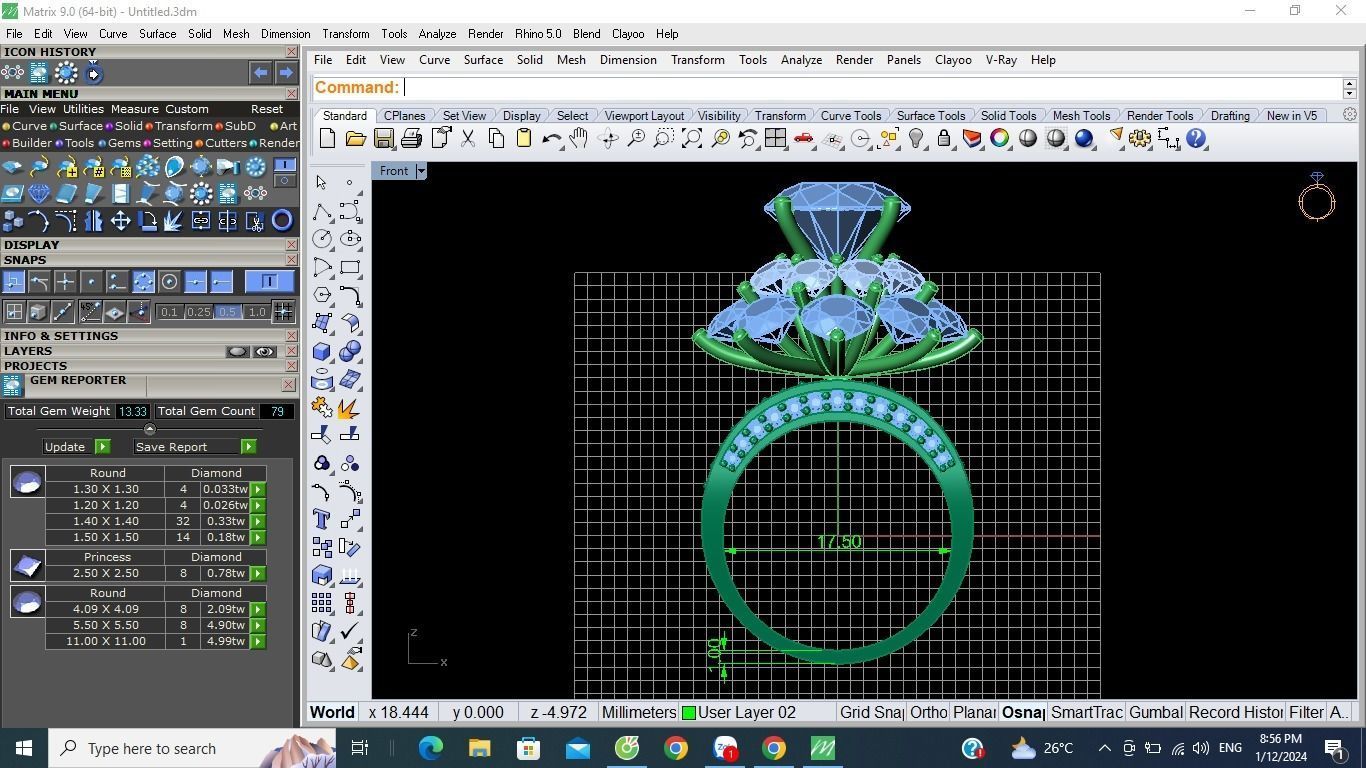This screenshot has width=1366, height=768.
Task: Click the Box solid tool icon
Action: [322, 351]
